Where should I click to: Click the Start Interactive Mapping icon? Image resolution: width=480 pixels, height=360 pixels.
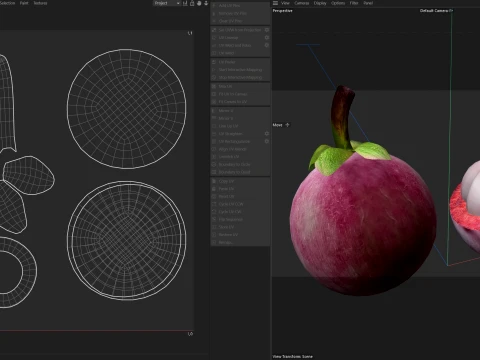214,70
